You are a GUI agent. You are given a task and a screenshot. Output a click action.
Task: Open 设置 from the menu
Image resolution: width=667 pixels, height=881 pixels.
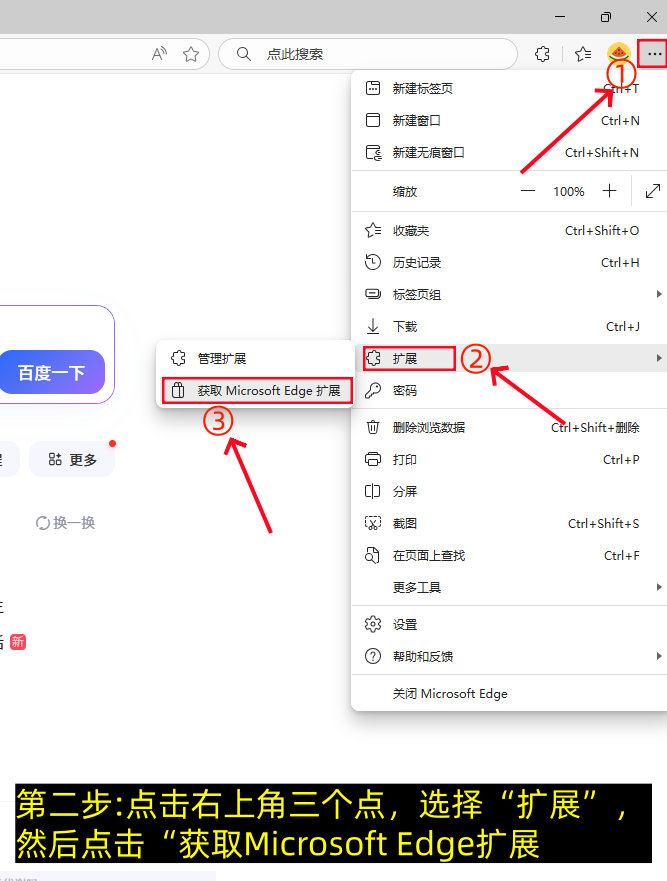click(x=509, y=625)
